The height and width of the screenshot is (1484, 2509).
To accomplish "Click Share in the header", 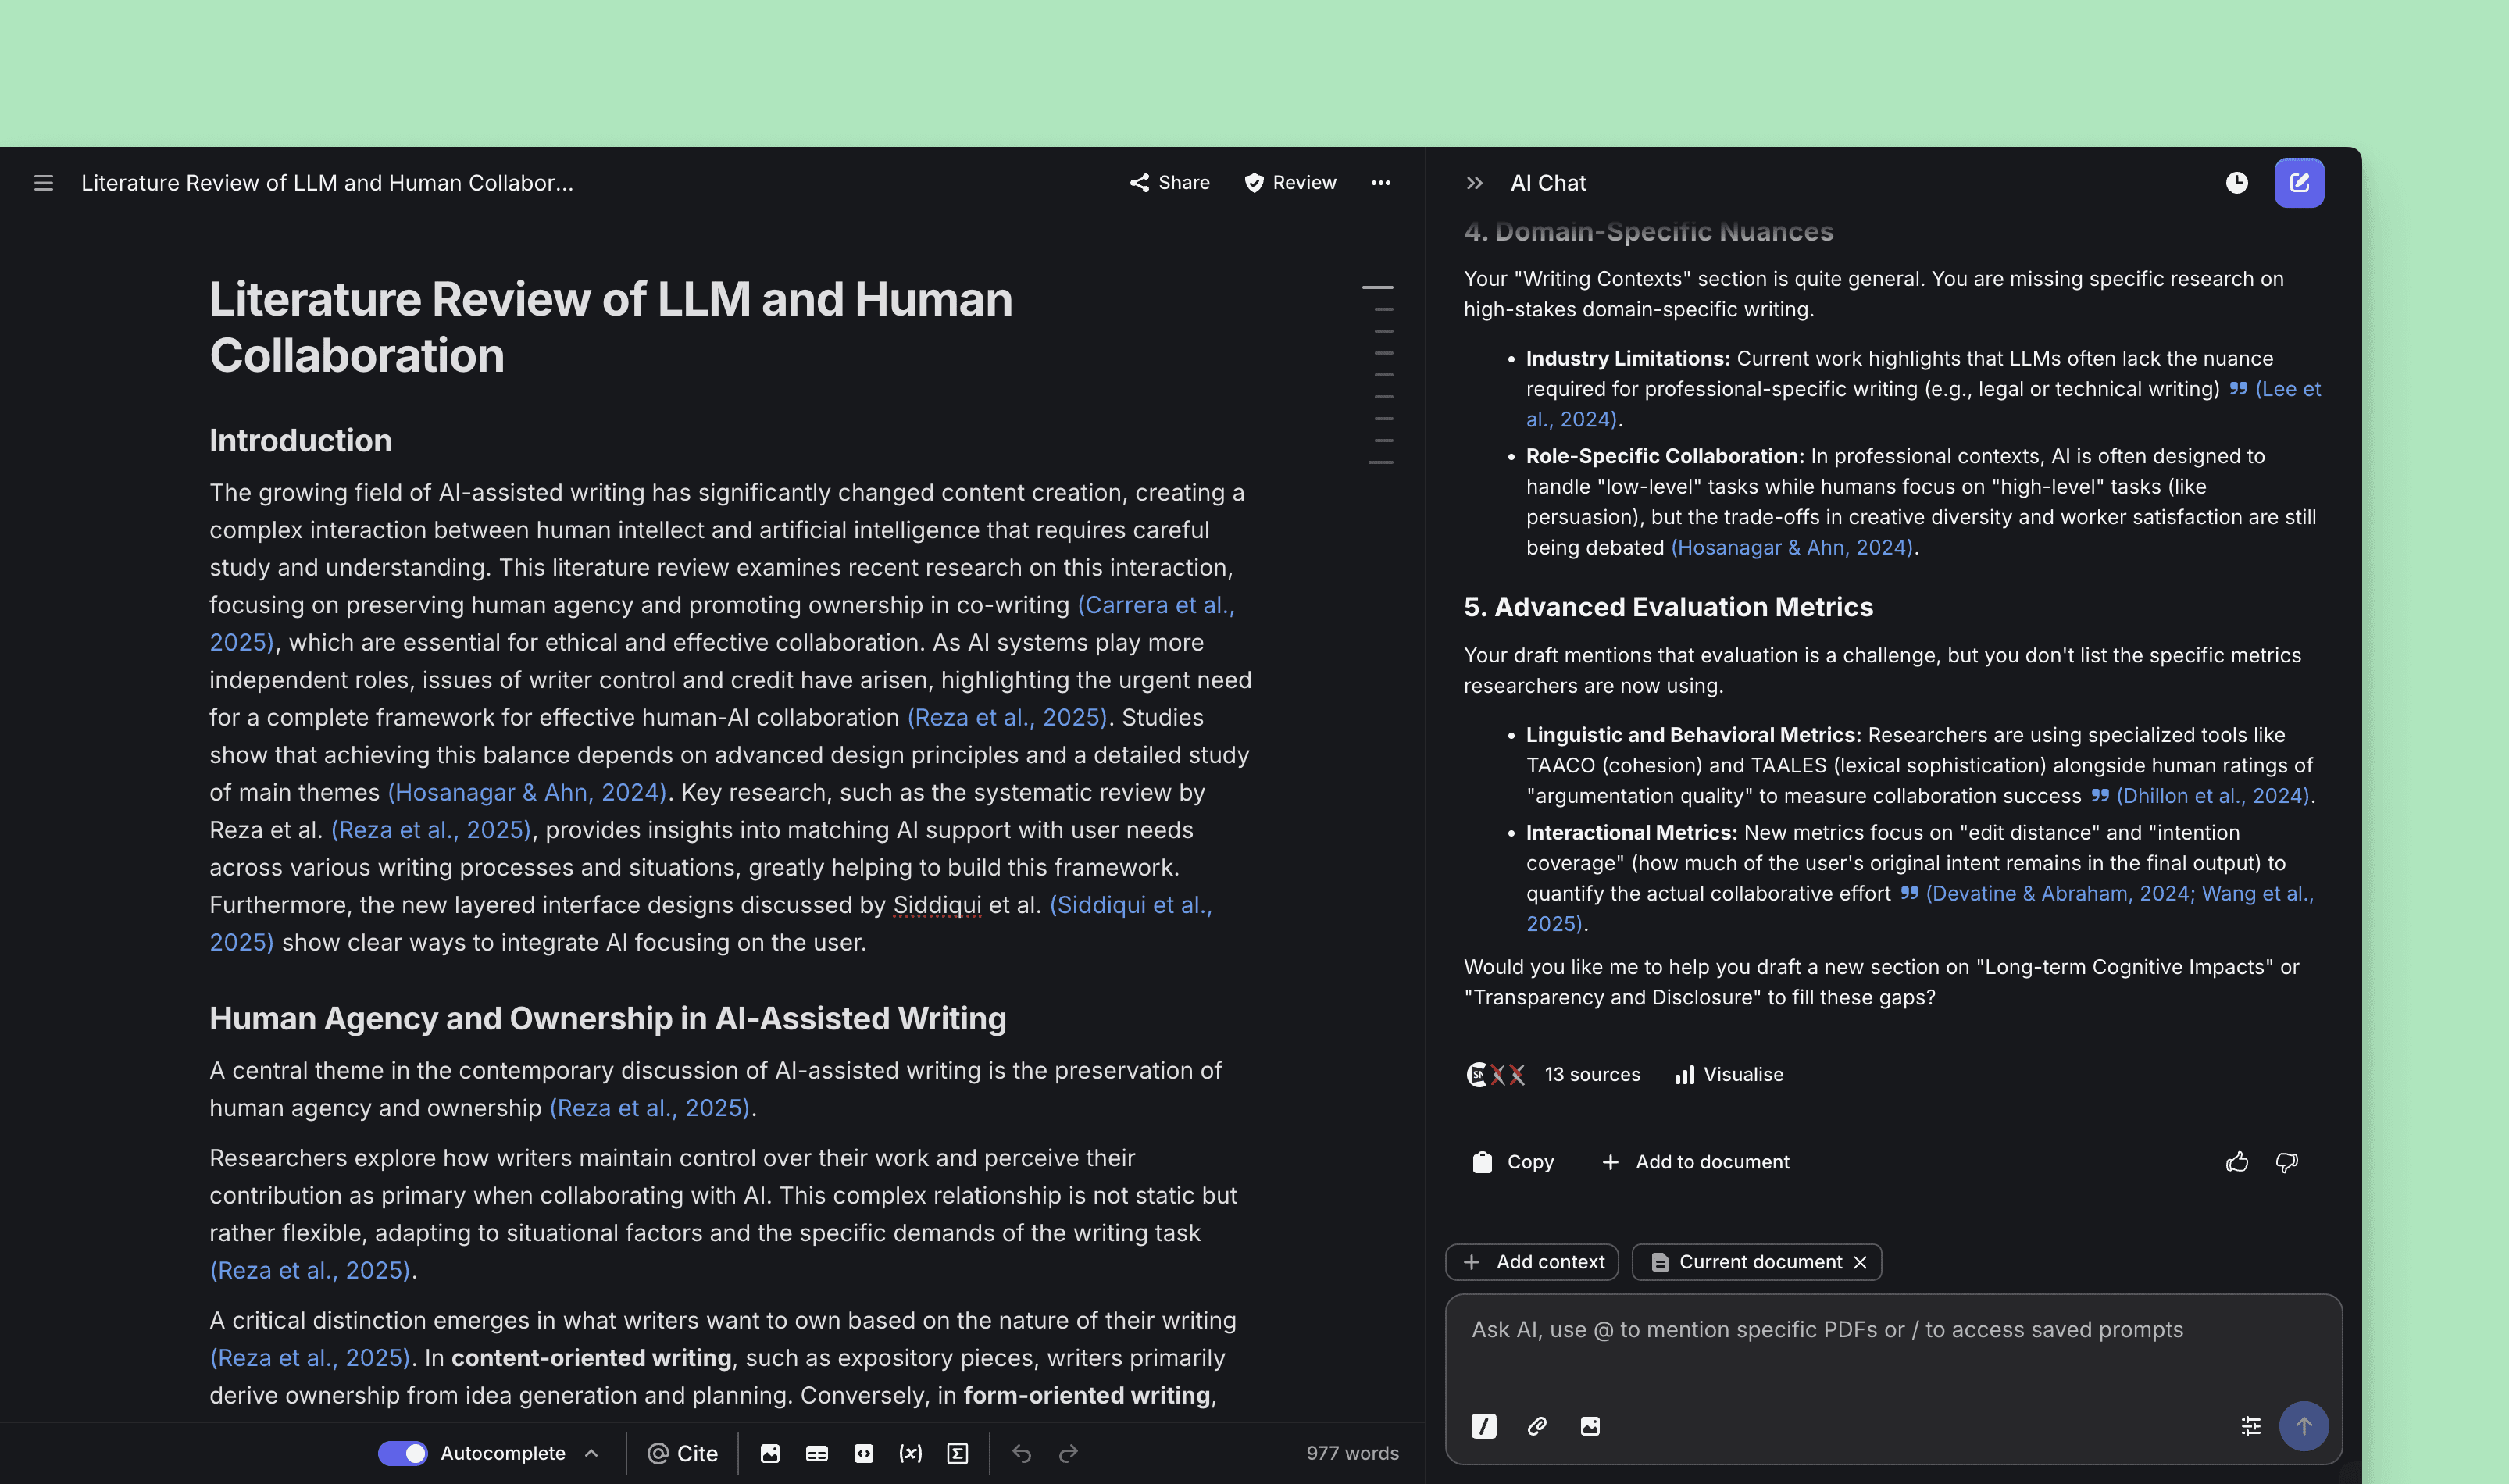I will point(1169,183).
